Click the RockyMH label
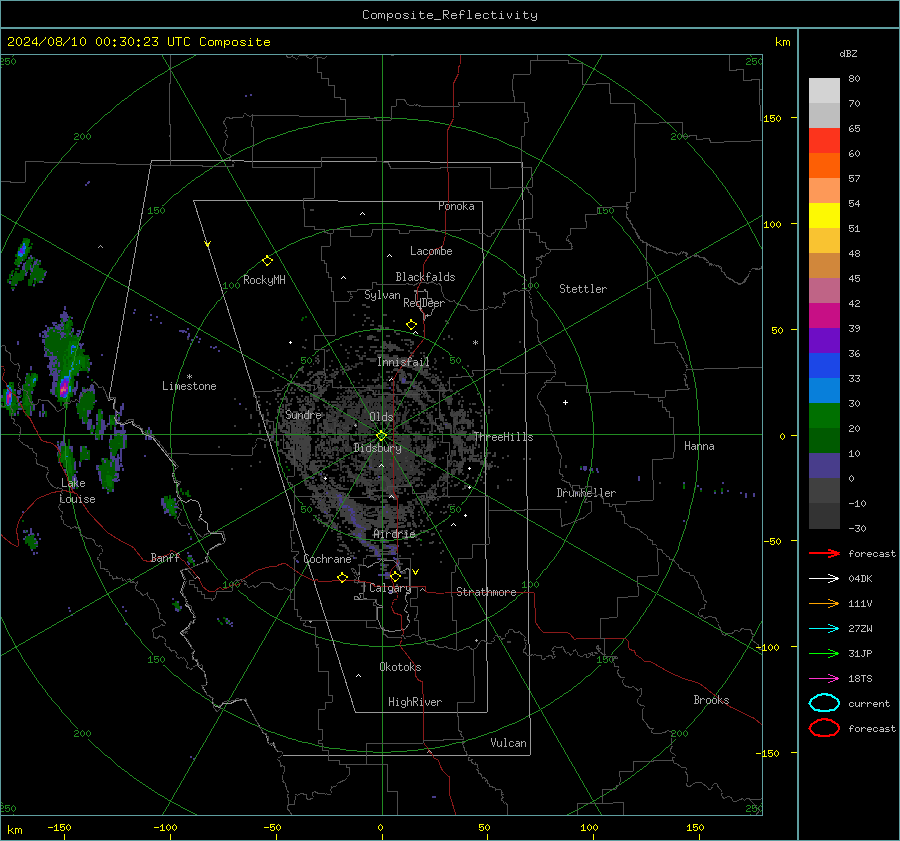 [264, 280]
